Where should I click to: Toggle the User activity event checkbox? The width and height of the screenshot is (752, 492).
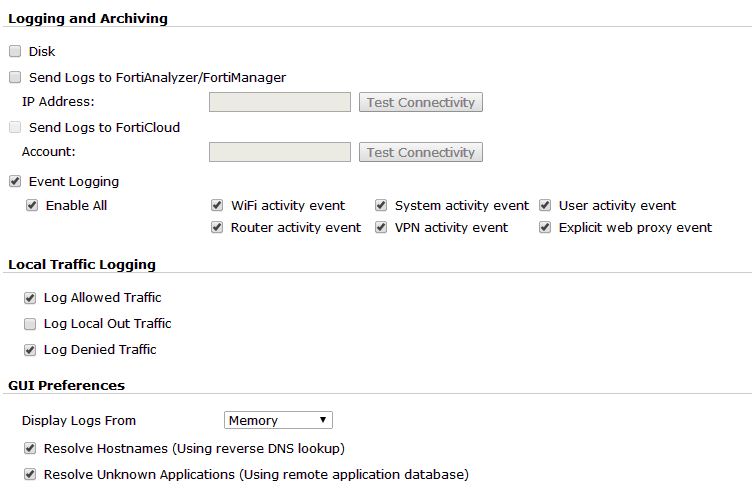(545, 205)
